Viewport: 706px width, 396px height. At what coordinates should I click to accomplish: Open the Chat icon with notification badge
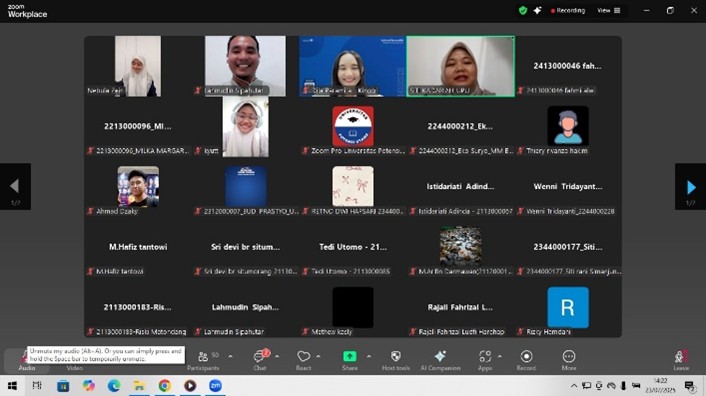click(260, 360)
